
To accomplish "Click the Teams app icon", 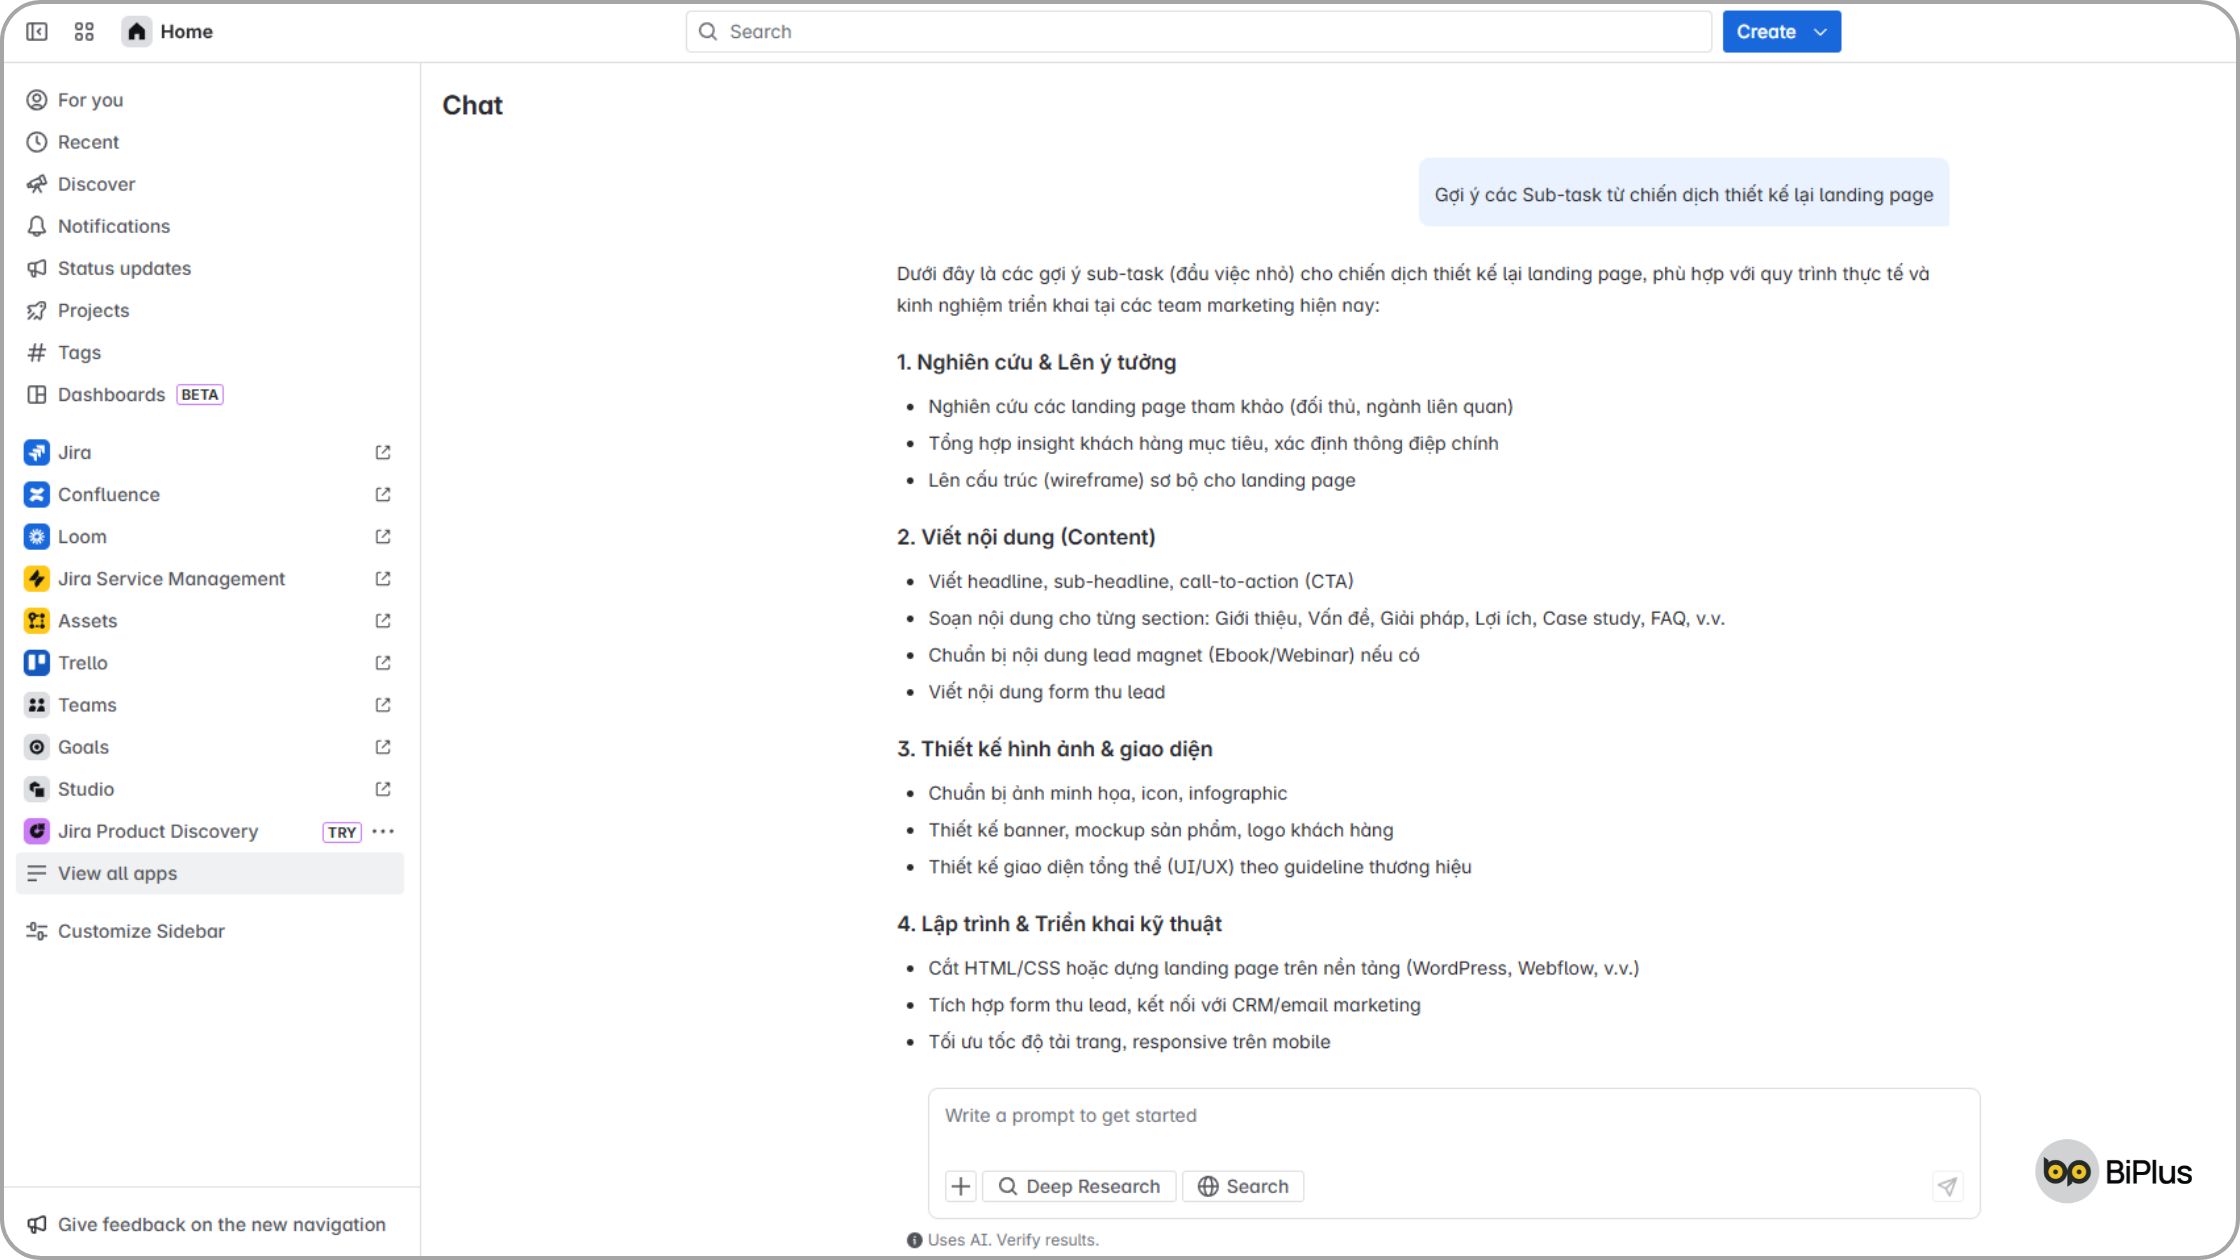I will (37, 704).
